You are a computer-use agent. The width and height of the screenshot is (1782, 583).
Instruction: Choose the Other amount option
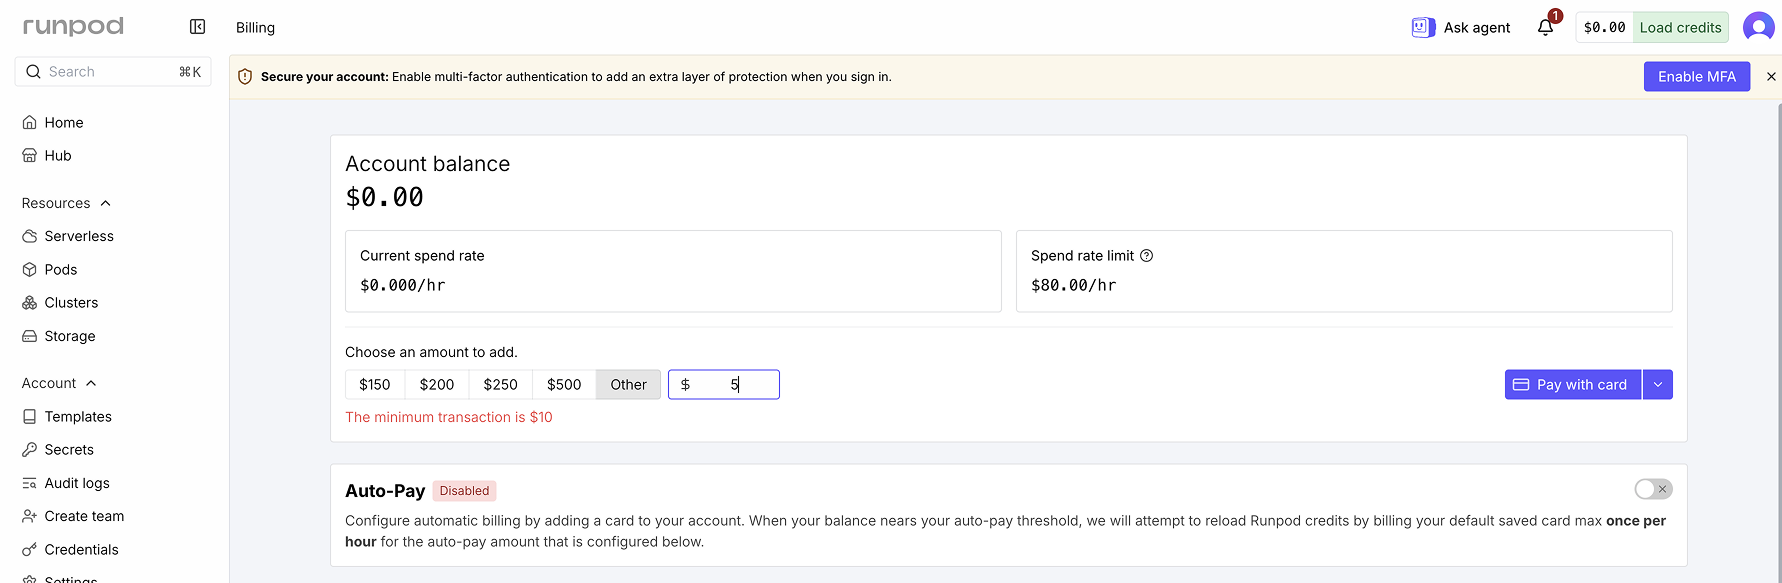click(x=628, y=385)
